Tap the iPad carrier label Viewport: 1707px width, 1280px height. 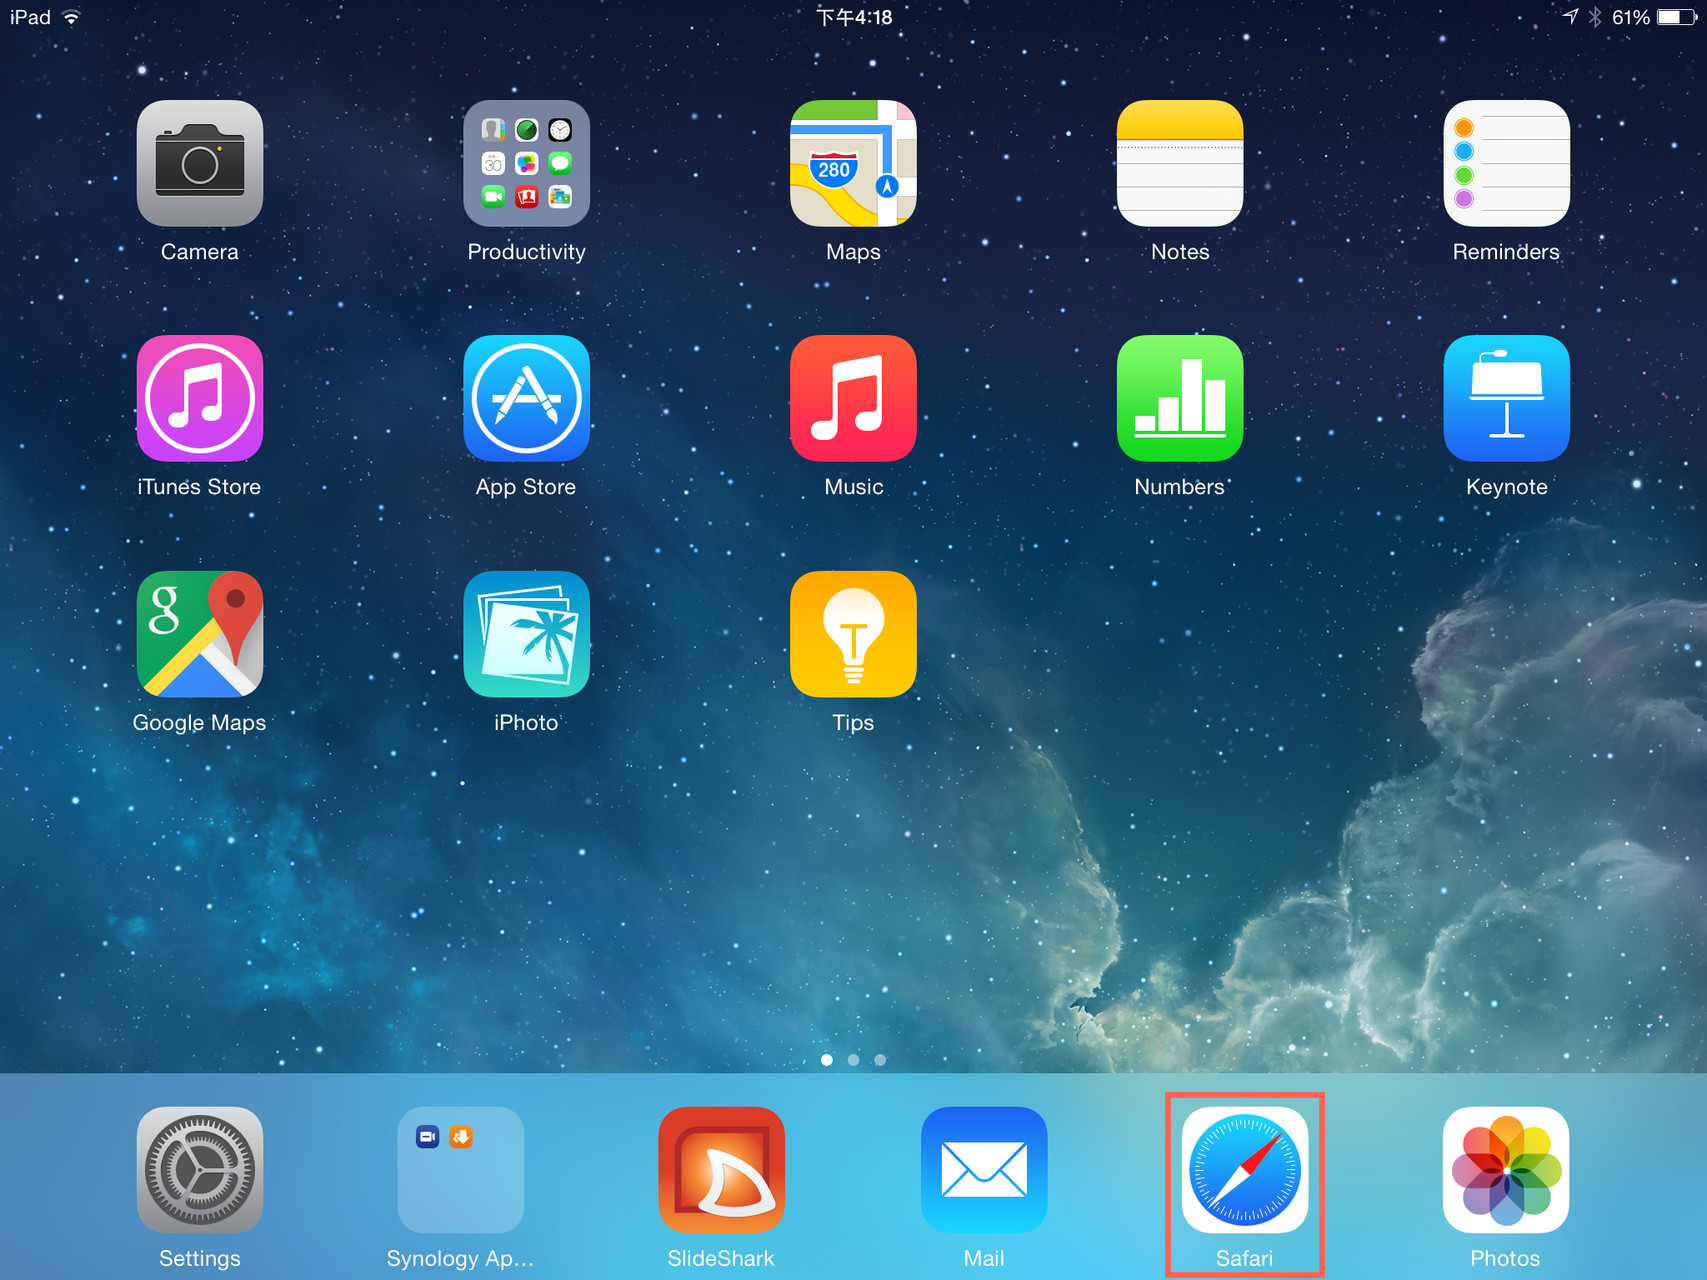[30, 17]
